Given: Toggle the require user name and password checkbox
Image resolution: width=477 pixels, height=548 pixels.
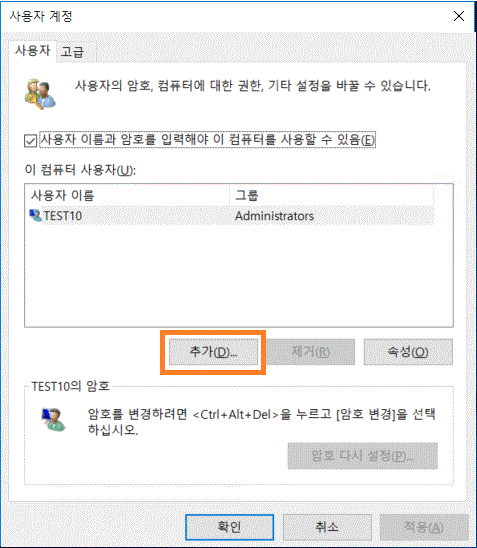Looking at the screenshot, I should pyautogui.click(x=30, y=141).
